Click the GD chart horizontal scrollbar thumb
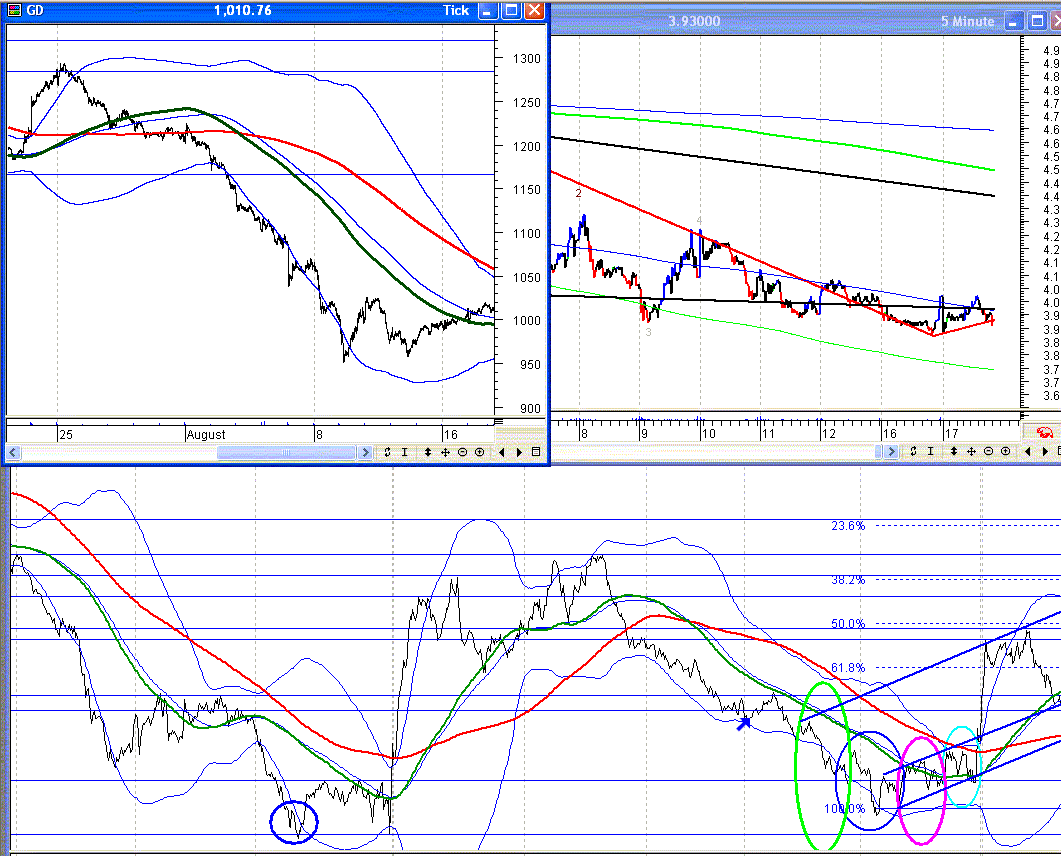 pyautogui.click(x=286, y=452)
